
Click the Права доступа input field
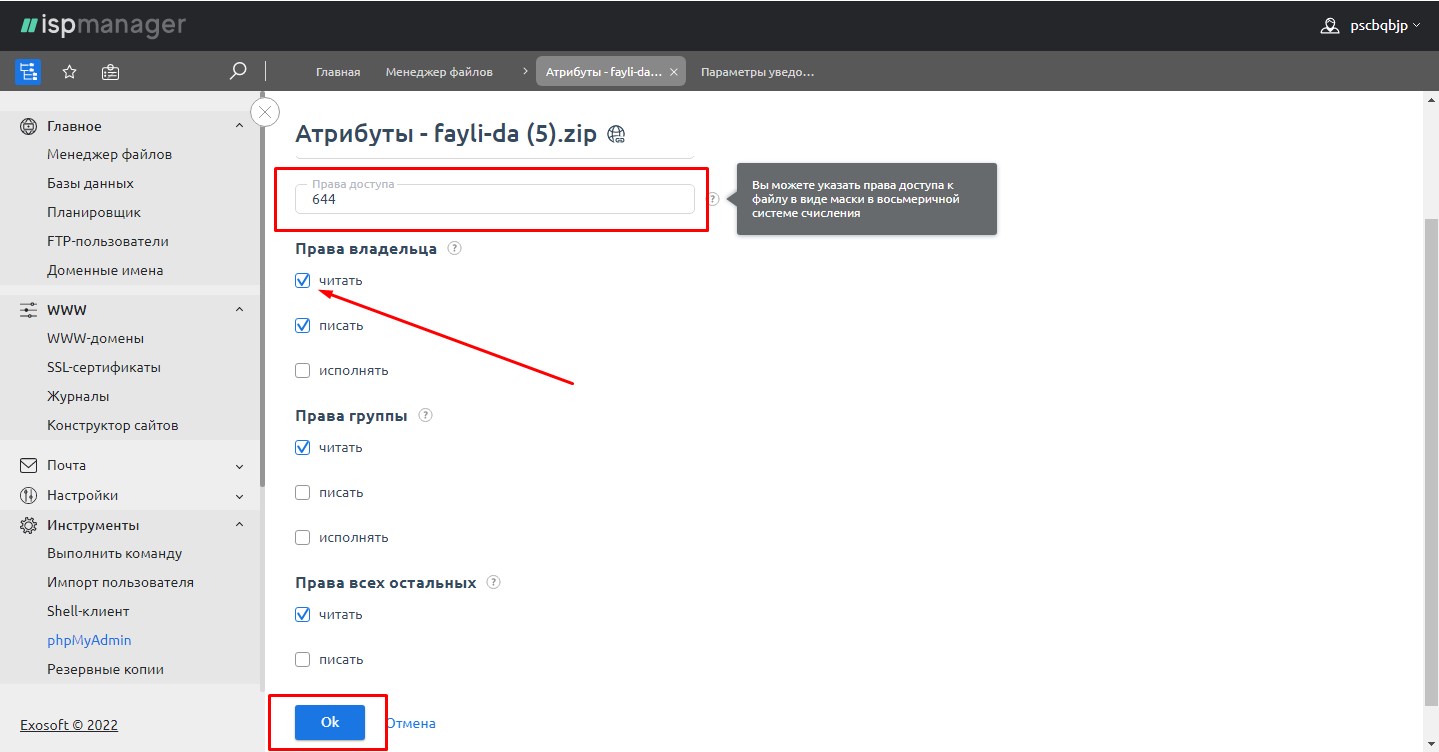point(495,199)
